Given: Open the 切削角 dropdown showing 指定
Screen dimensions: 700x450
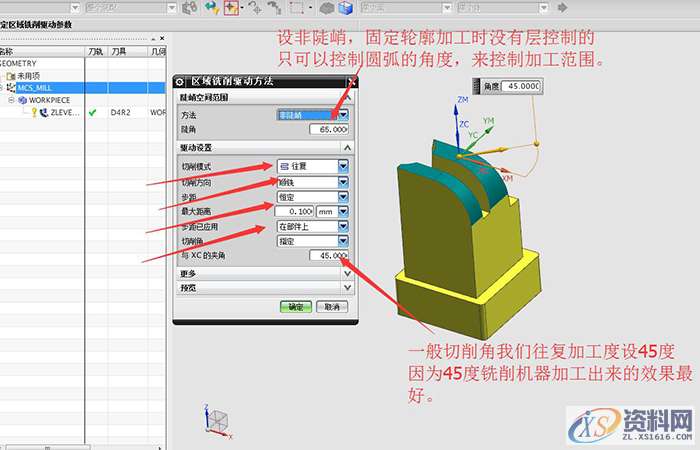Looking at the screenshot, I should 343,241.
